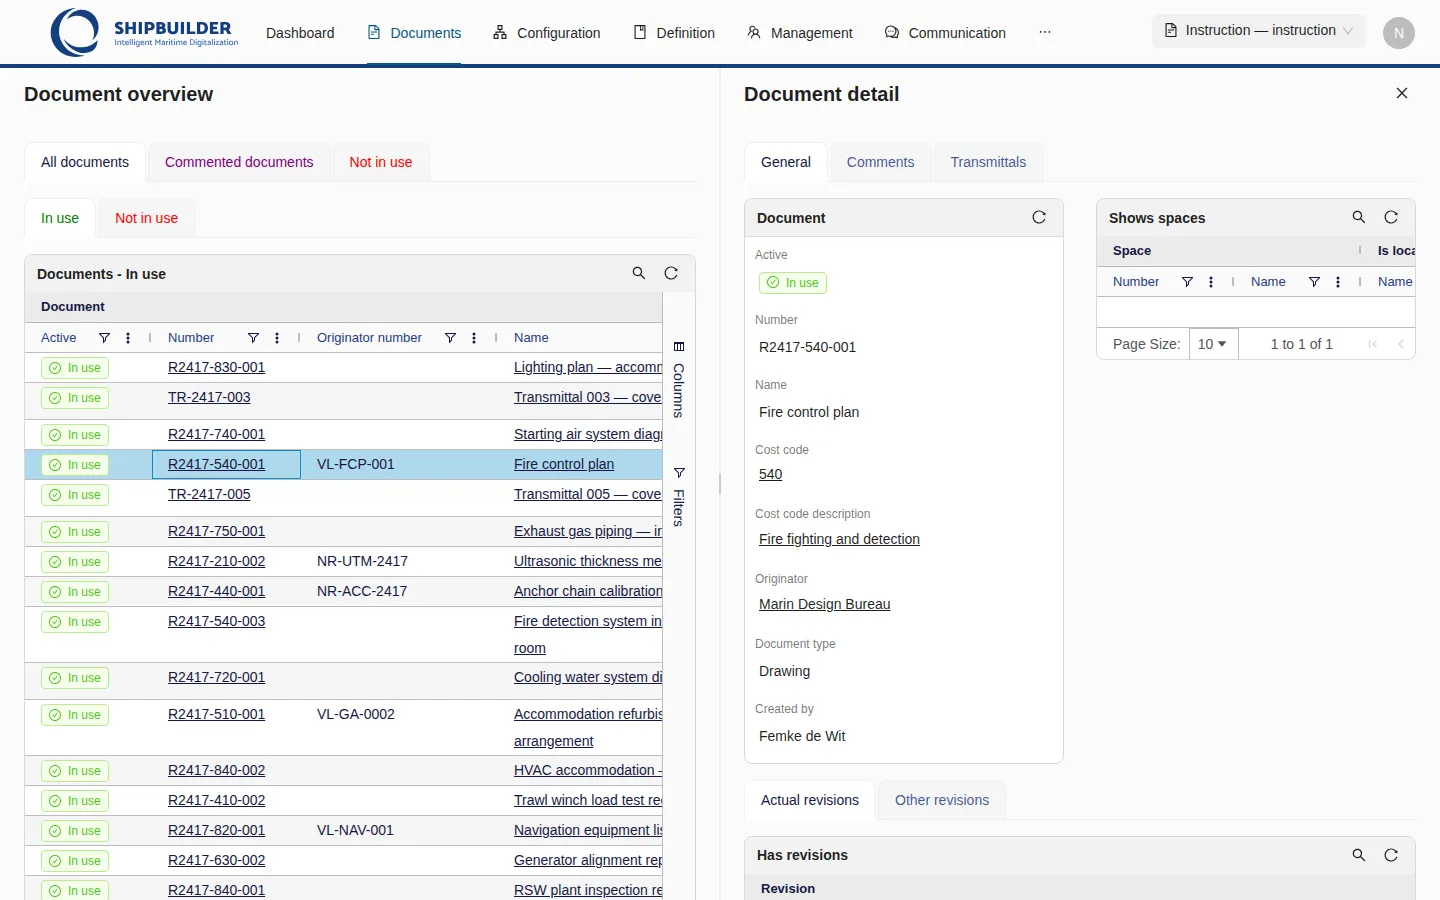Open filter for Originator number column
The width and height of the screenshot is (1440, 900).
tap(450, 338)
